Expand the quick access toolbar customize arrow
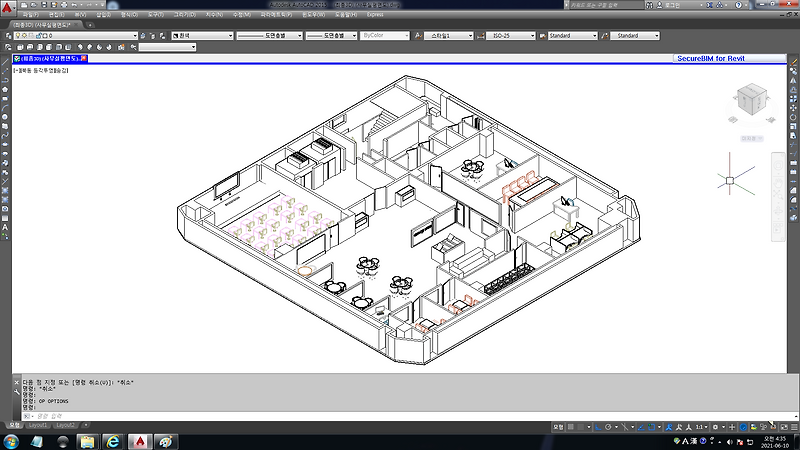The width and height of the screenshot is (800, 450). tap(103, 5)
